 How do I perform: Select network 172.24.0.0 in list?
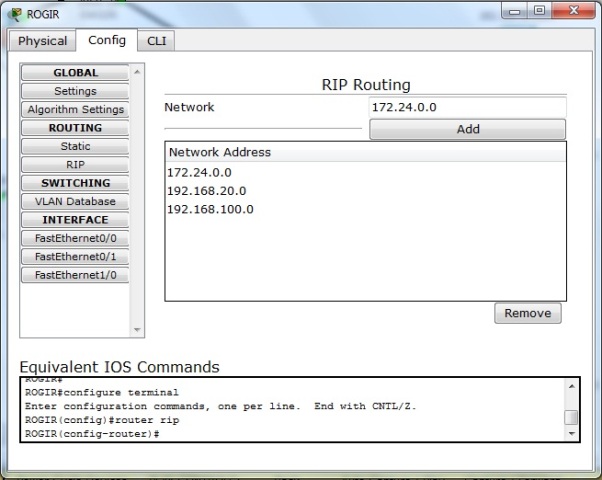tap(200, 172)
